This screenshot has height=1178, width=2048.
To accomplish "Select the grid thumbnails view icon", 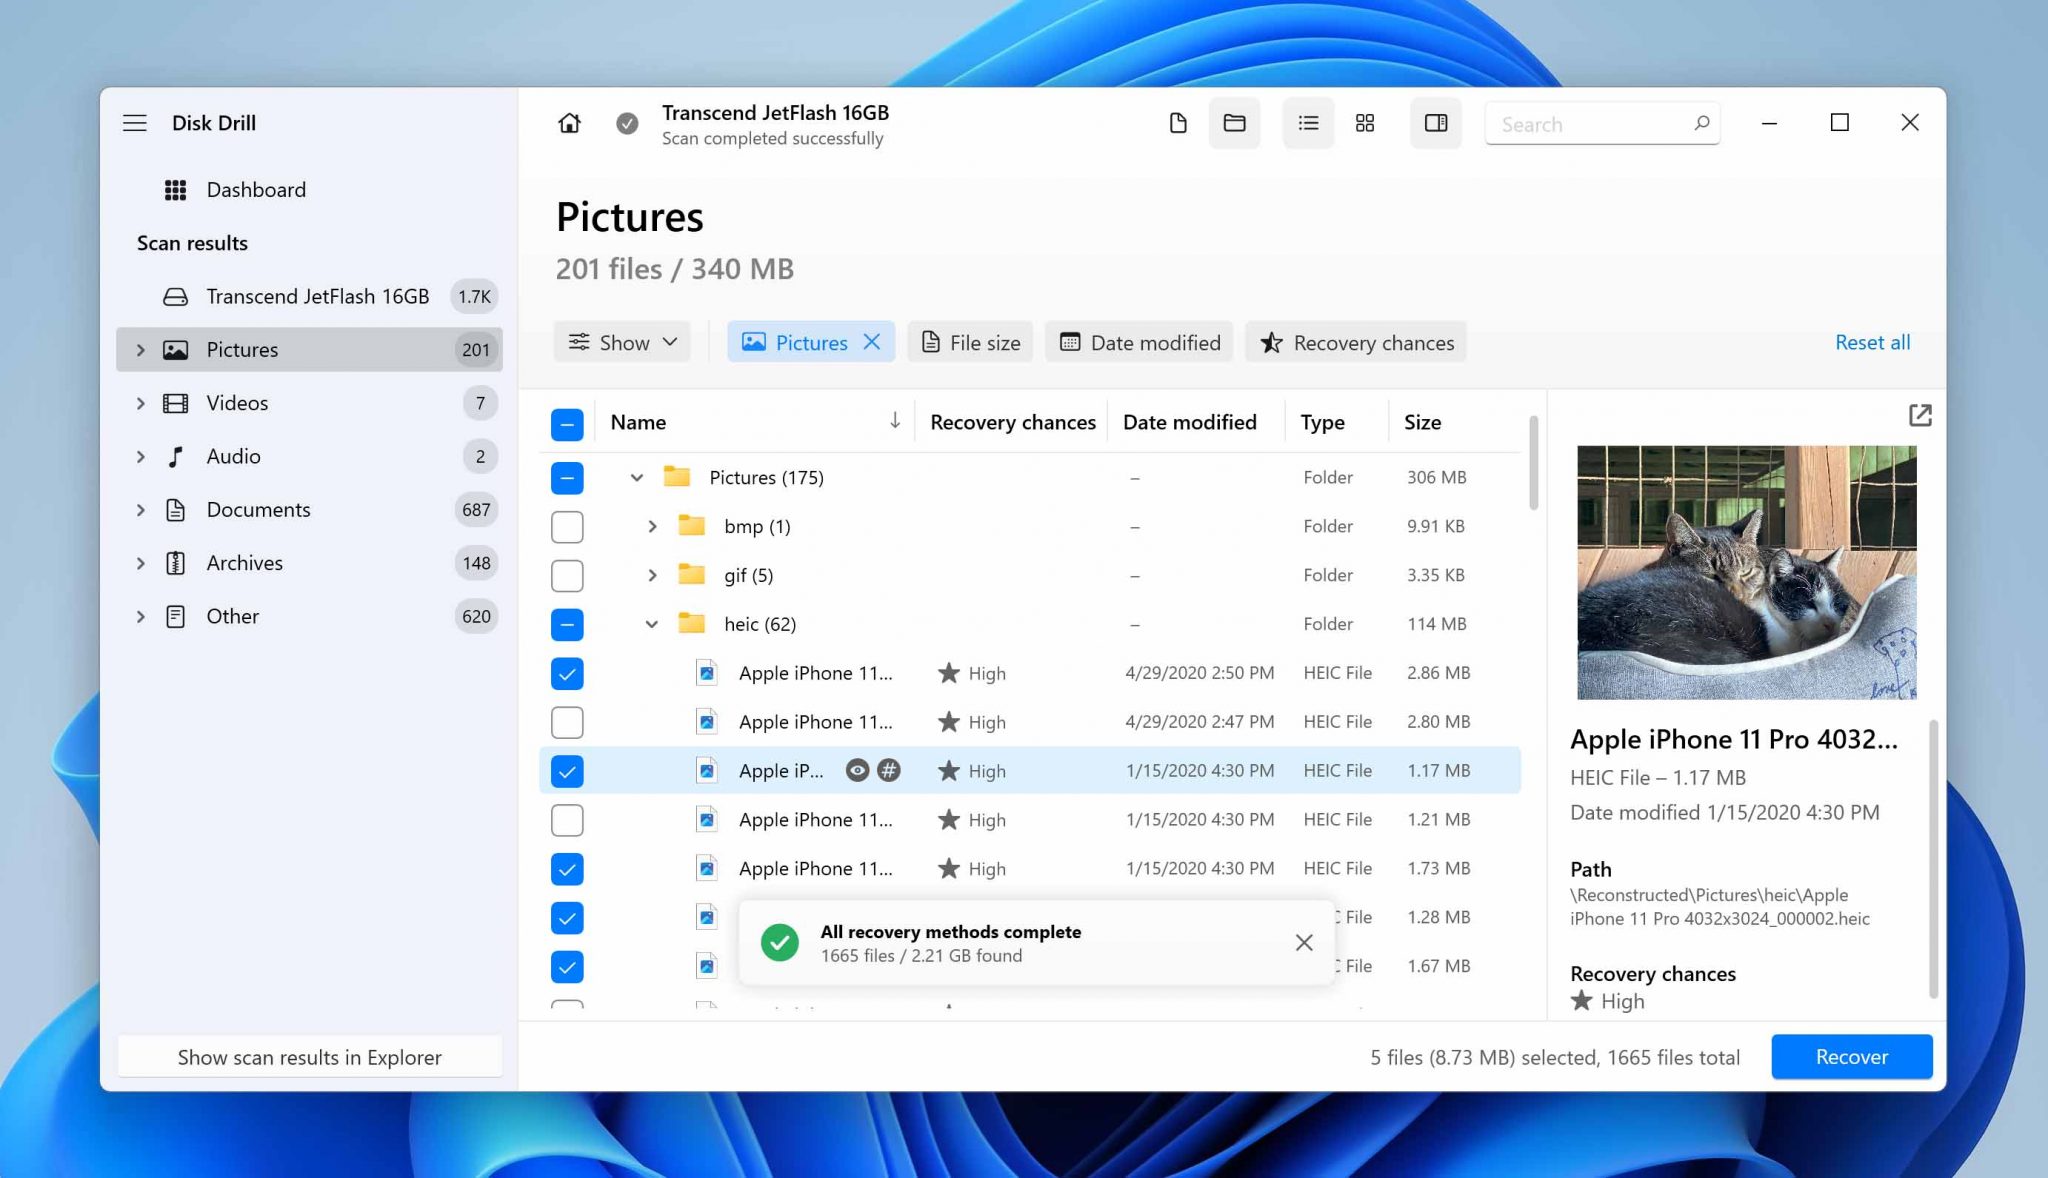I will click(x=1365, y=123).
